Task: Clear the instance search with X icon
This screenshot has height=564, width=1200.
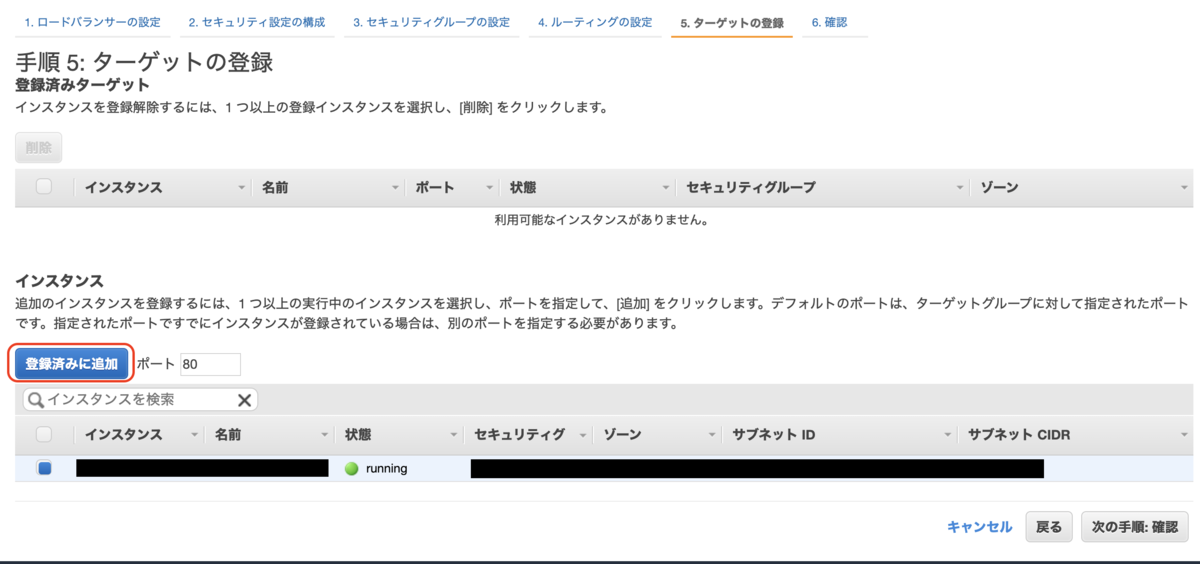Action: (244, 400)
